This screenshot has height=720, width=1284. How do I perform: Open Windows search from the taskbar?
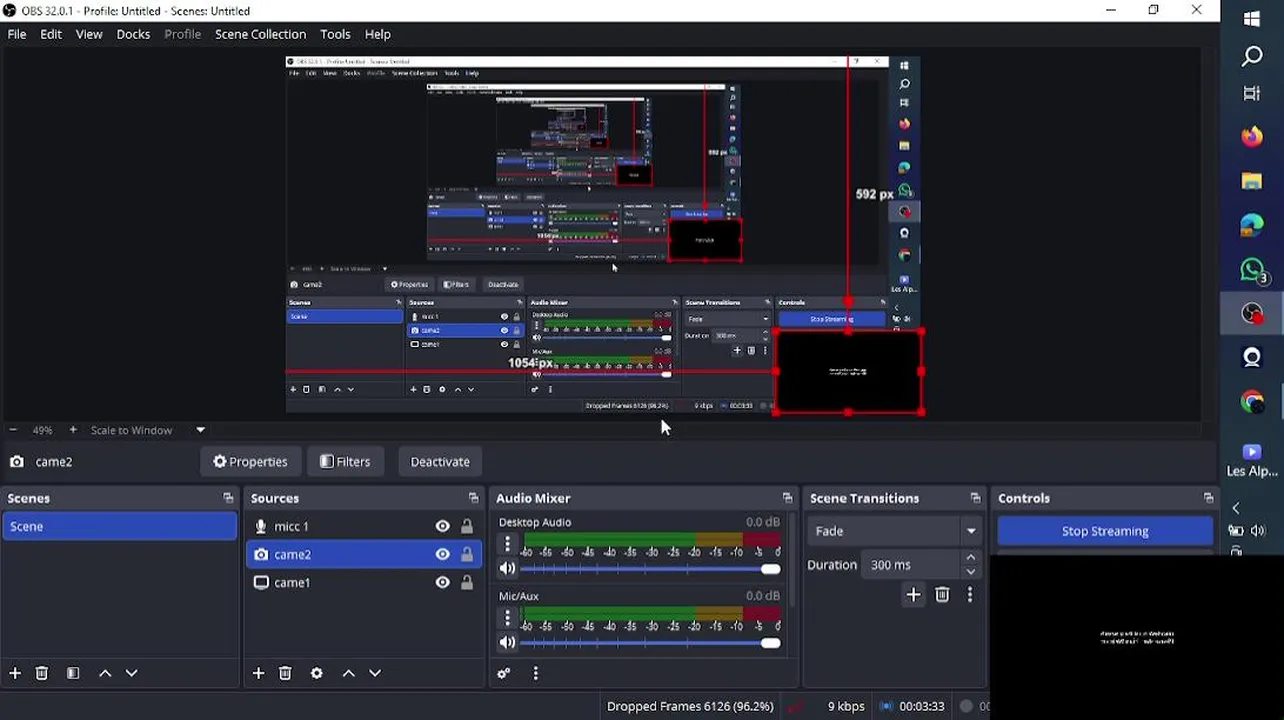[1252, 57]
